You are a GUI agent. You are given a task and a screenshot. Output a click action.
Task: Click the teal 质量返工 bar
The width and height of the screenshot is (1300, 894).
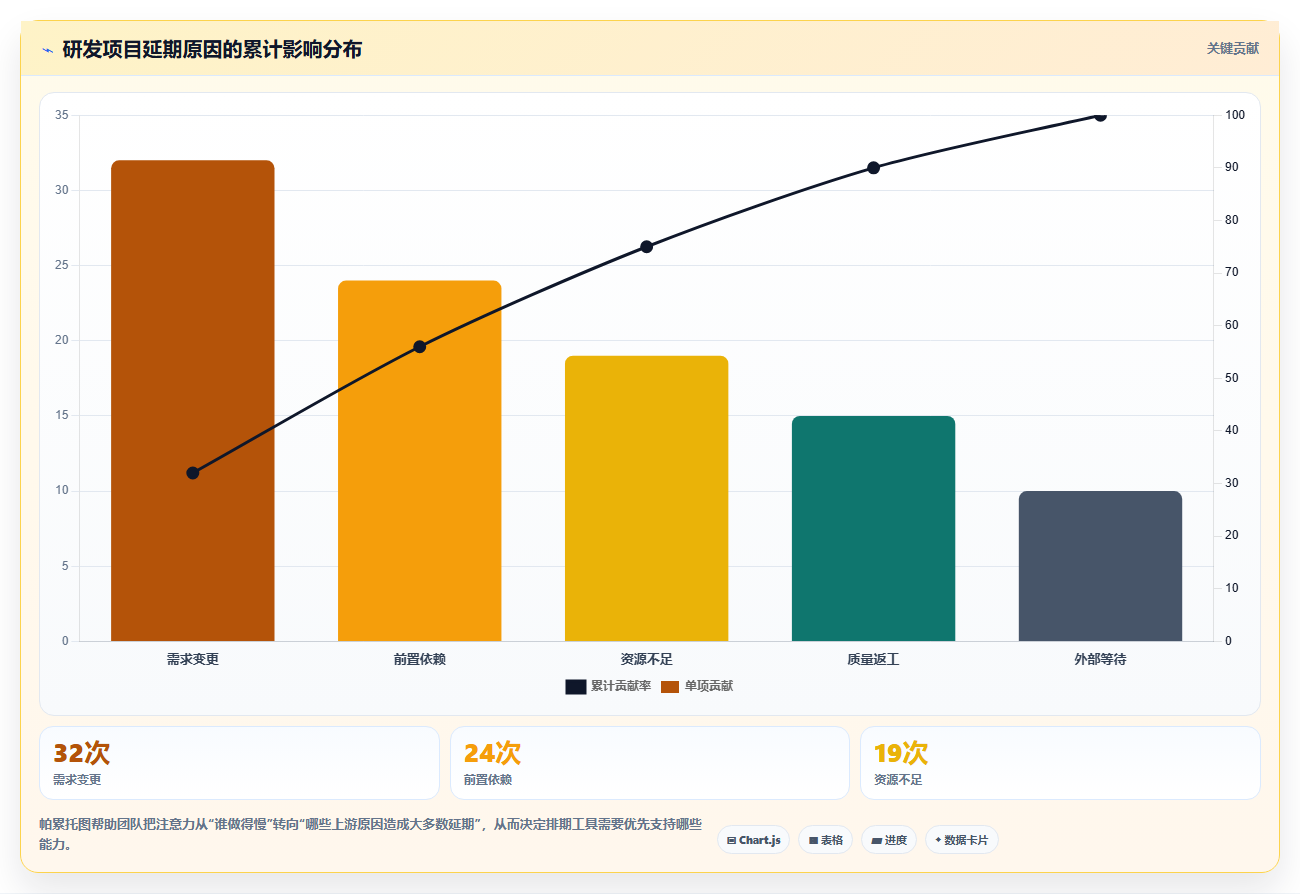[x=873, y=528]
